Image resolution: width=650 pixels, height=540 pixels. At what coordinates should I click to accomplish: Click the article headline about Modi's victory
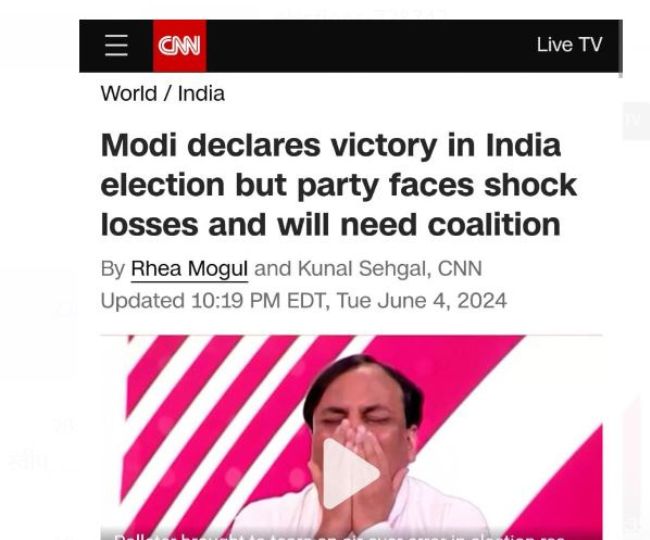click(339, 185)
